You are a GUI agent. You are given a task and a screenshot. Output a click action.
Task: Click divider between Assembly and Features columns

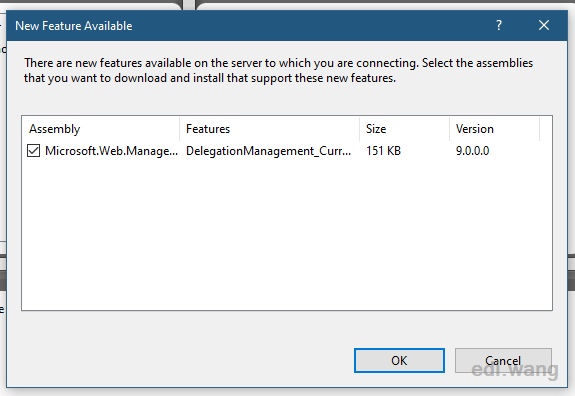click(x=179, y=129)
